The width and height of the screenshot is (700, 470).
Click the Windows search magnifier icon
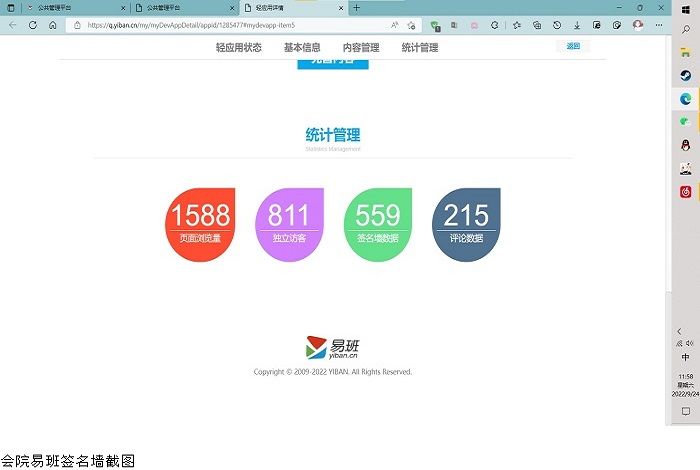coord(686,31)
